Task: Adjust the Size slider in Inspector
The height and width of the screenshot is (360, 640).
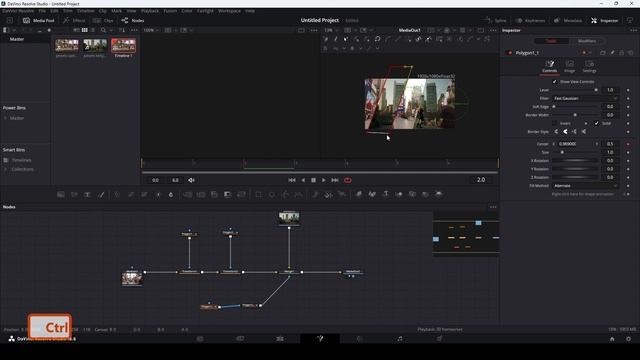Action: tap(576, 152)
